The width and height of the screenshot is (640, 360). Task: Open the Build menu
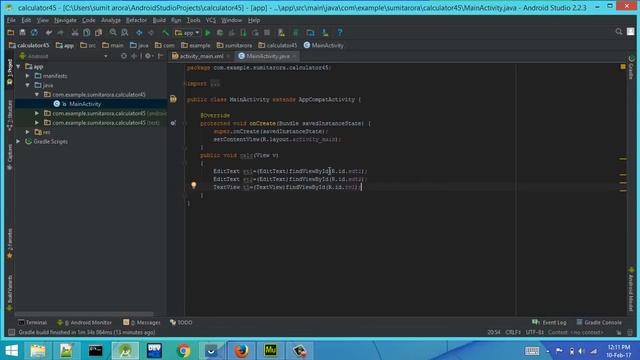tap(159, 20)
